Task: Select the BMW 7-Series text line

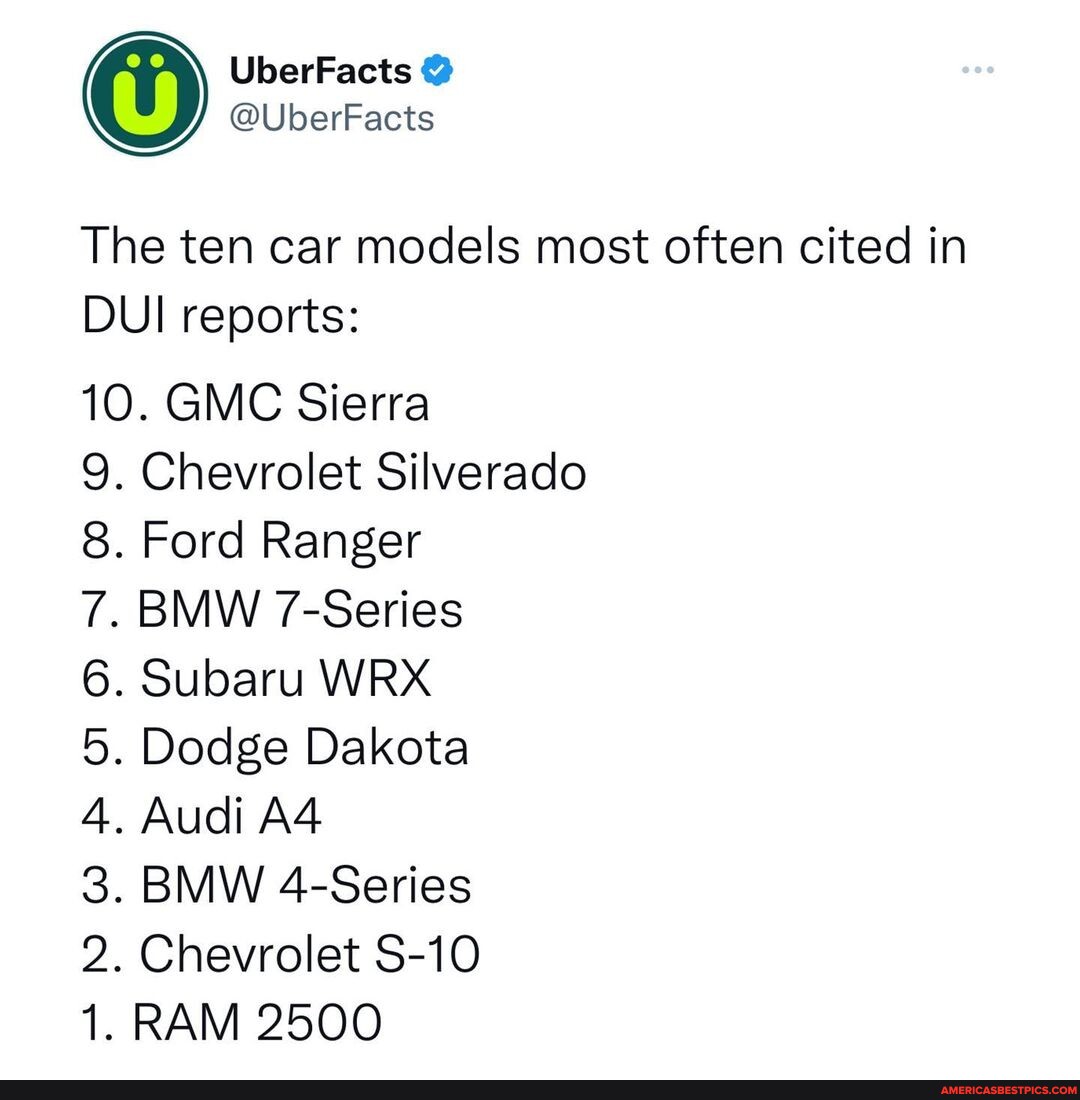Action: pos(270,609)
